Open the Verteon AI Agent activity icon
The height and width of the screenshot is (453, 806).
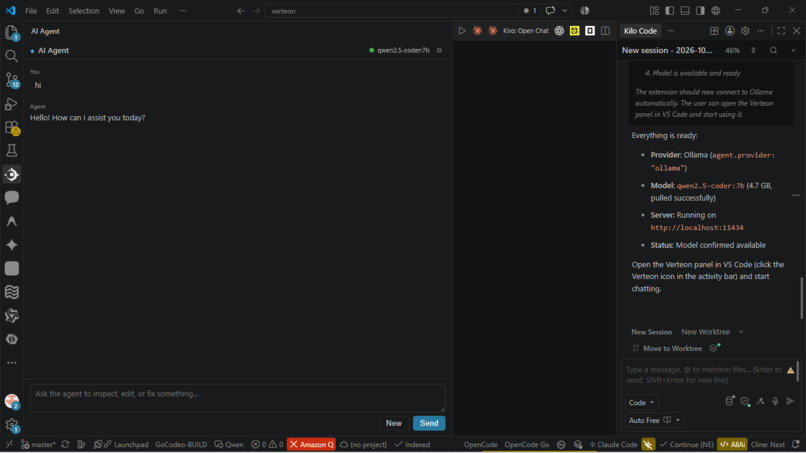11,174
